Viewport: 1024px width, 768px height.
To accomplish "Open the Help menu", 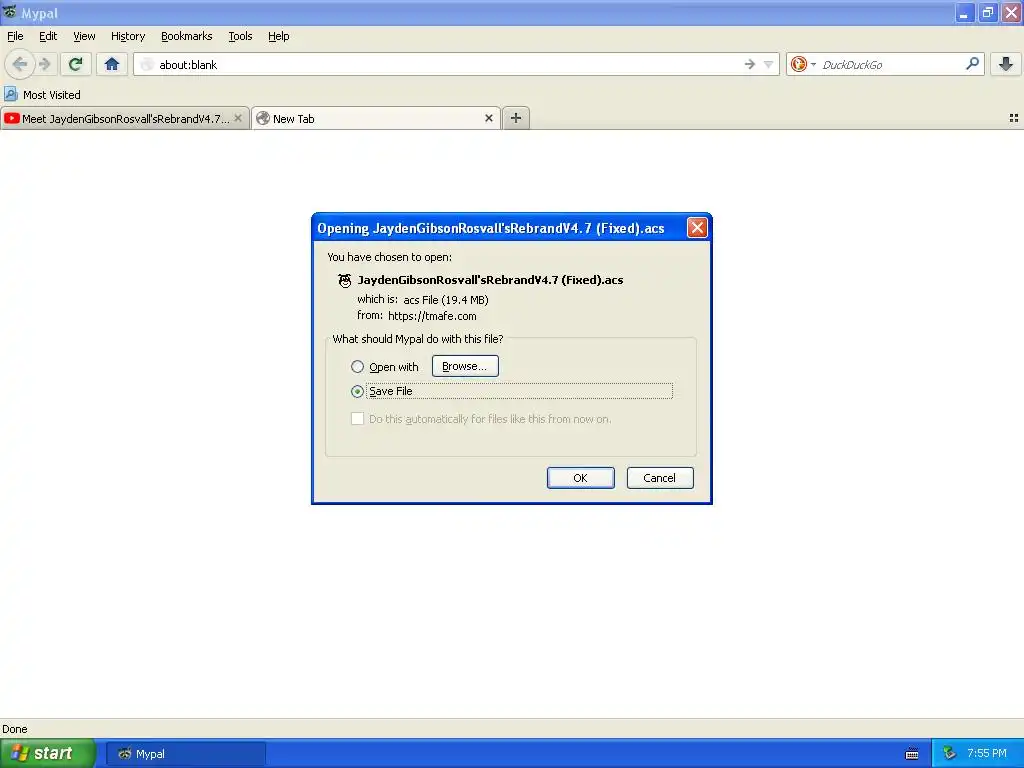I will click(x=279, y=36).
